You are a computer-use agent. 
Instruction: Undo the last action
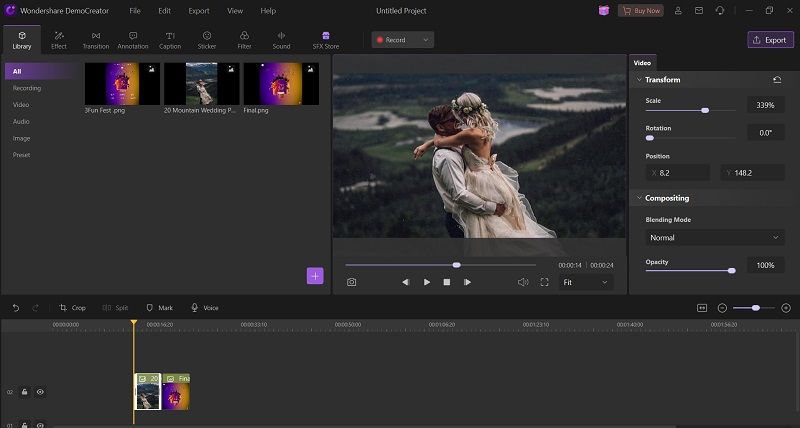pos(16,308)
